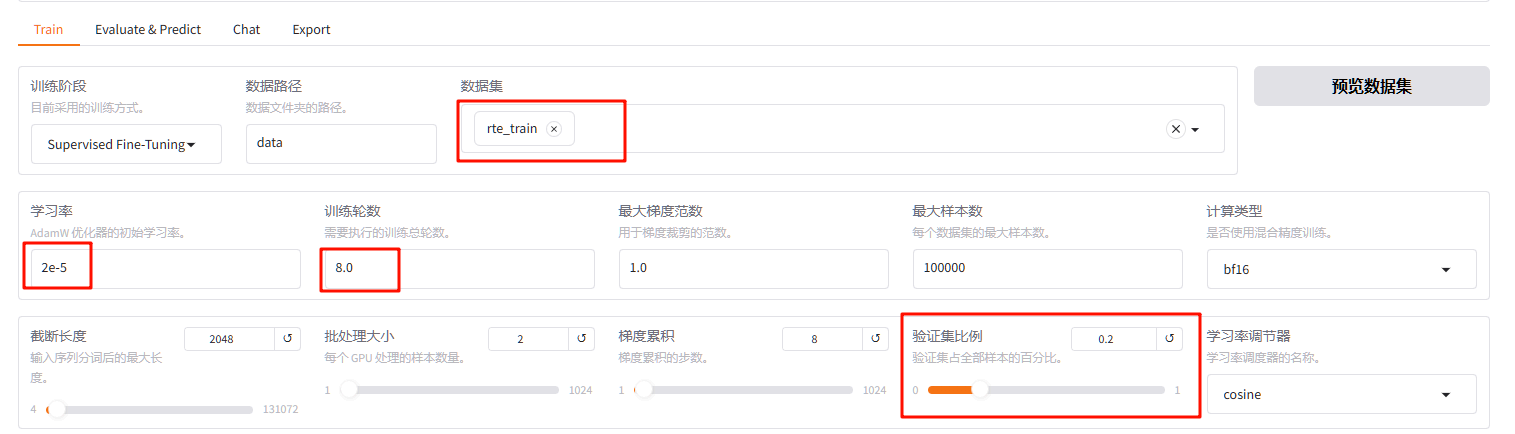Click the 学习率 input field showing 2e-5
This screenshot has width=1515, height=434.
(165, 269)
